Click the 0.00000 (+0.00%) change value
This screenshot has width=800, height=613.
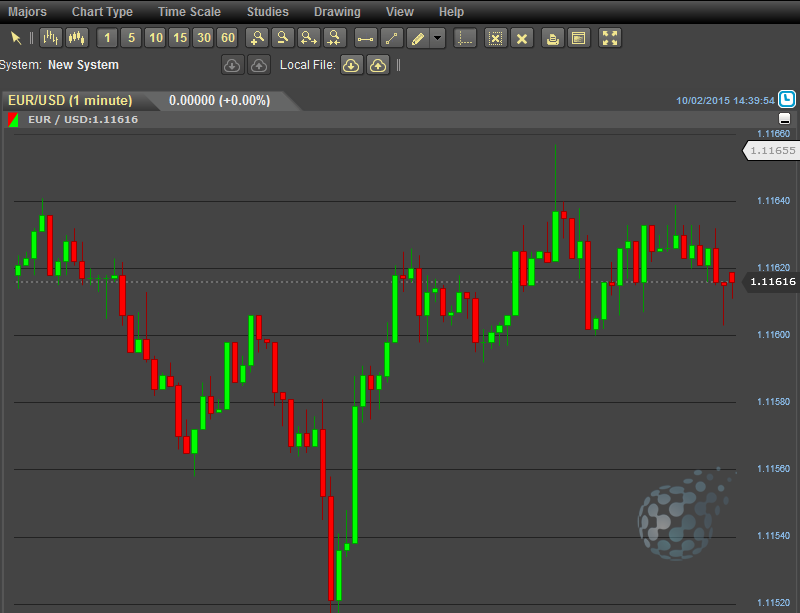click(219, 101)
